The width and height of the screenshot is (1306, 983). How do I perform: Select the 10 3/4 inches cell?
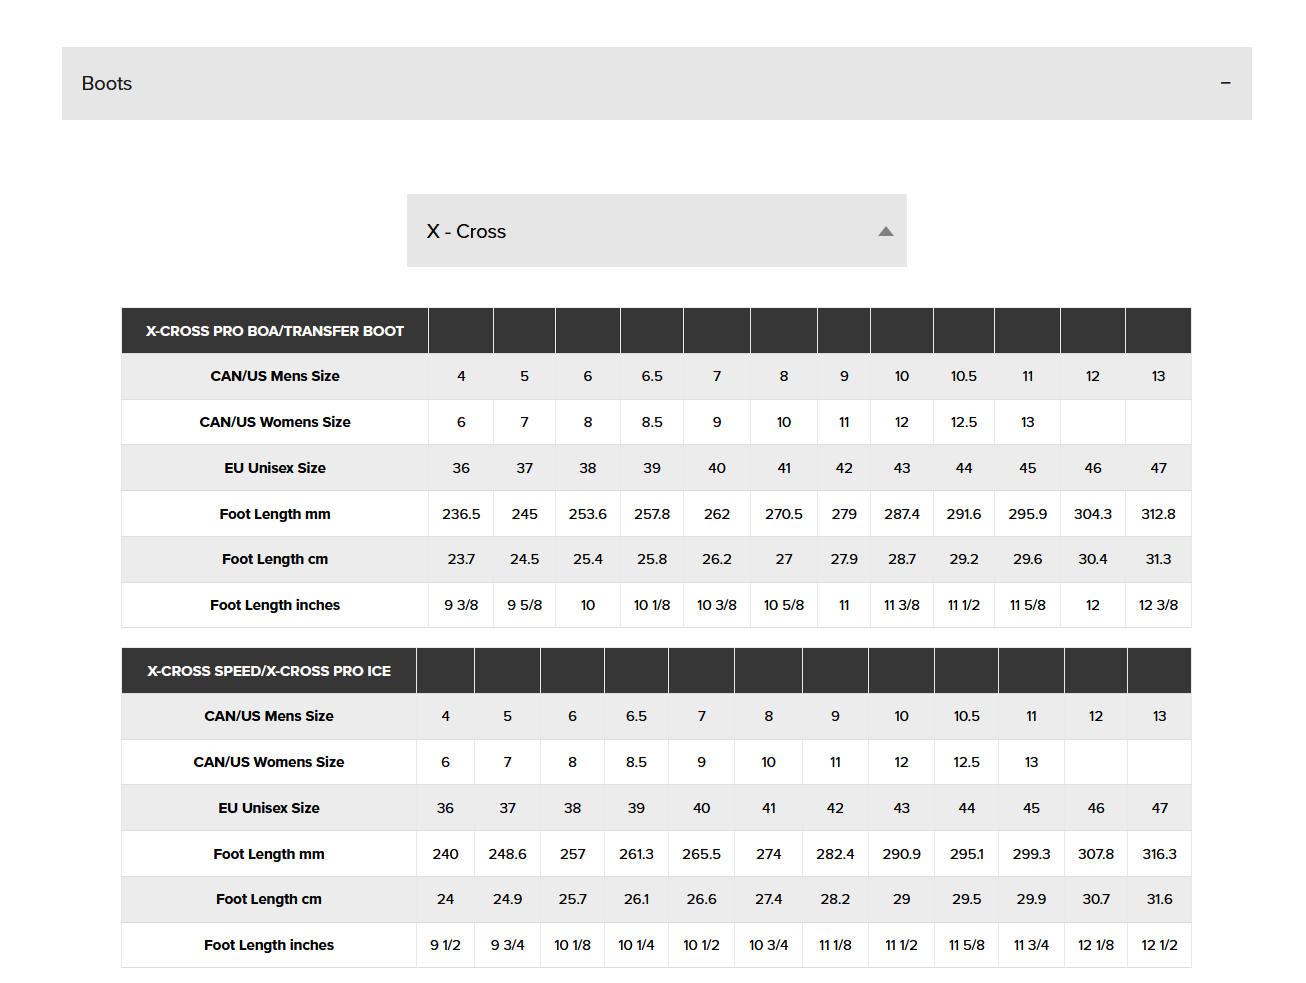tap(769, 945)
